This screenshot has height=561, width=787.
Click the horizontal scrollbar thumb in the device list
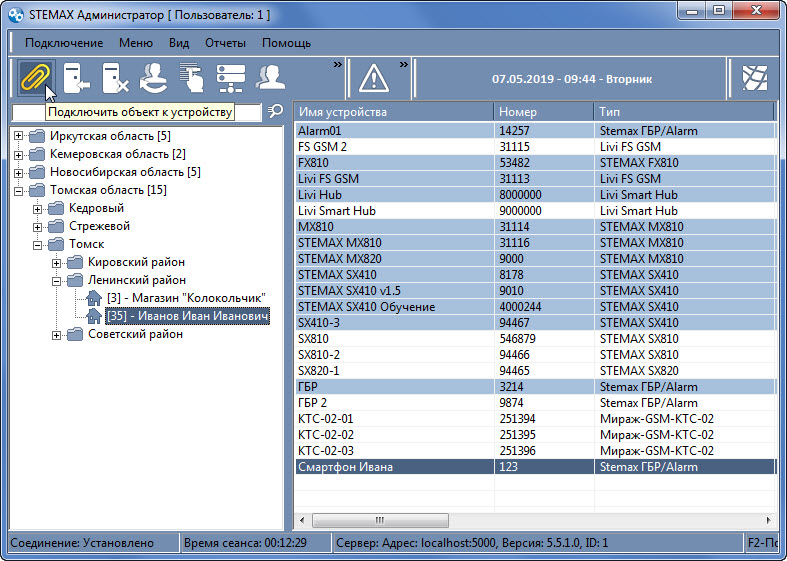[380, 520]
